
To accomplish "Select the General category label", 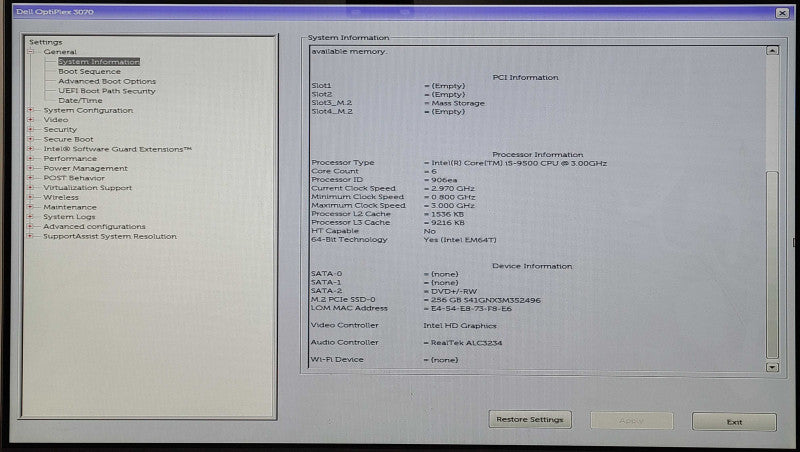I will (60, 52).
